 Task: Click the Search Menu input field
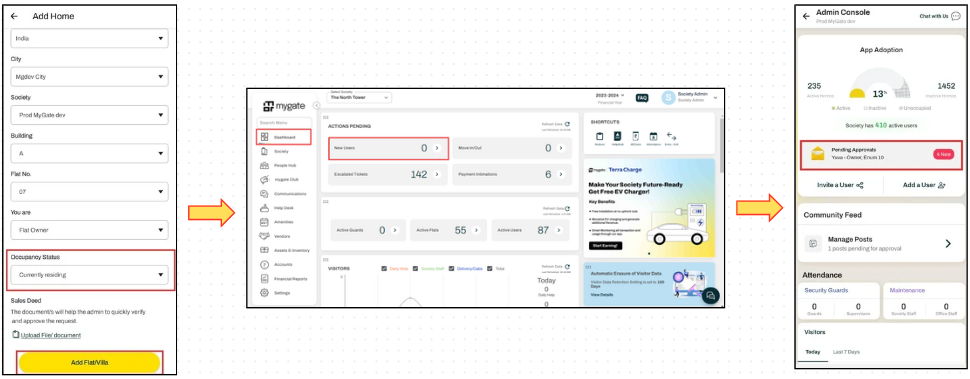pos(284,122)
